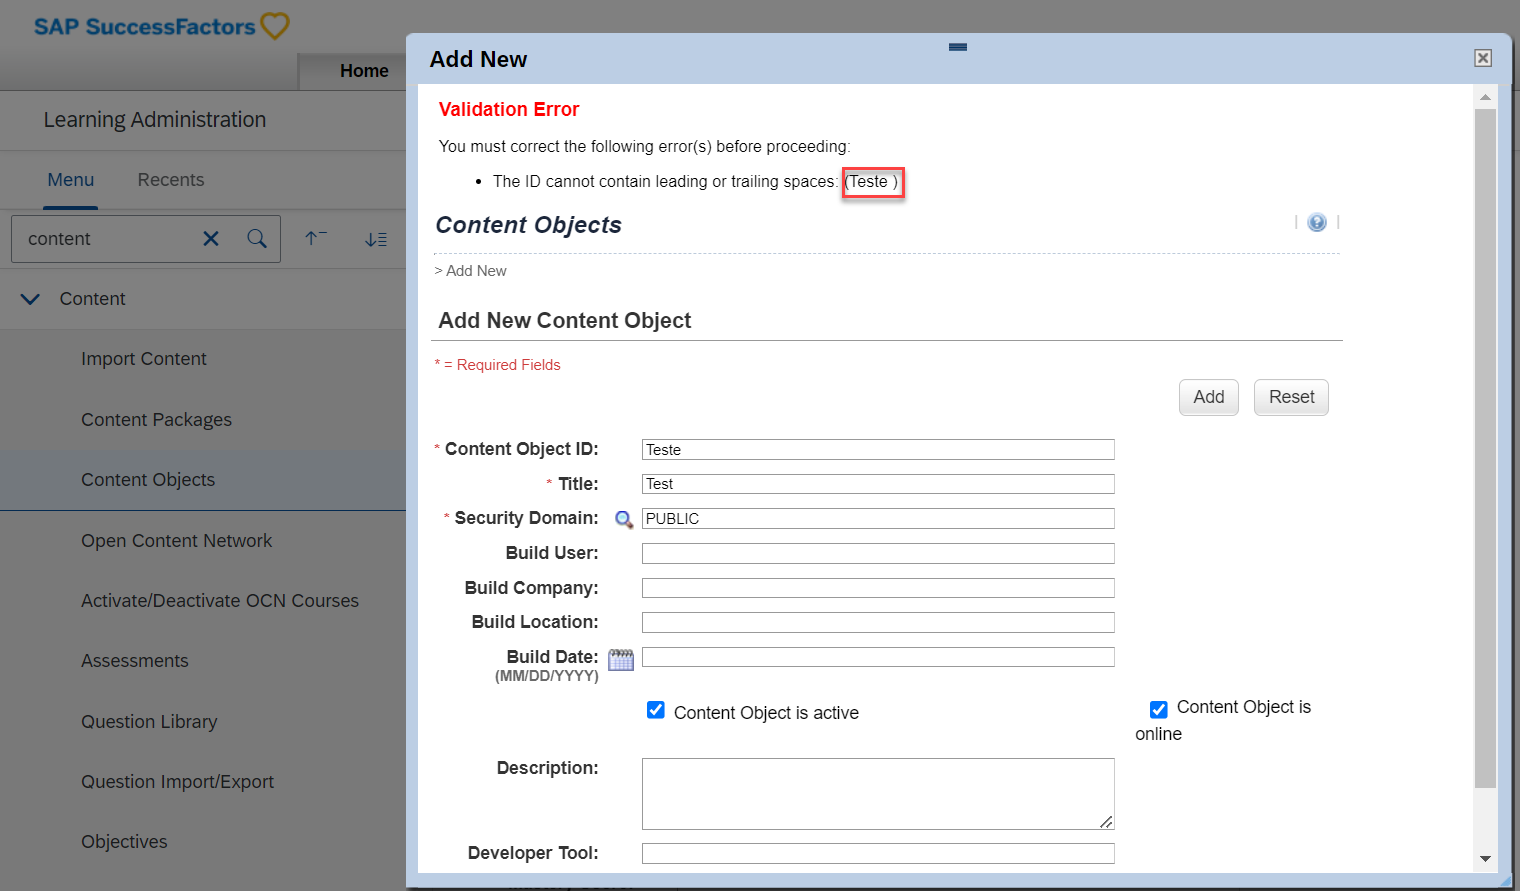
Task: Open Security Domain search lookup
Action: pos(623,519)
